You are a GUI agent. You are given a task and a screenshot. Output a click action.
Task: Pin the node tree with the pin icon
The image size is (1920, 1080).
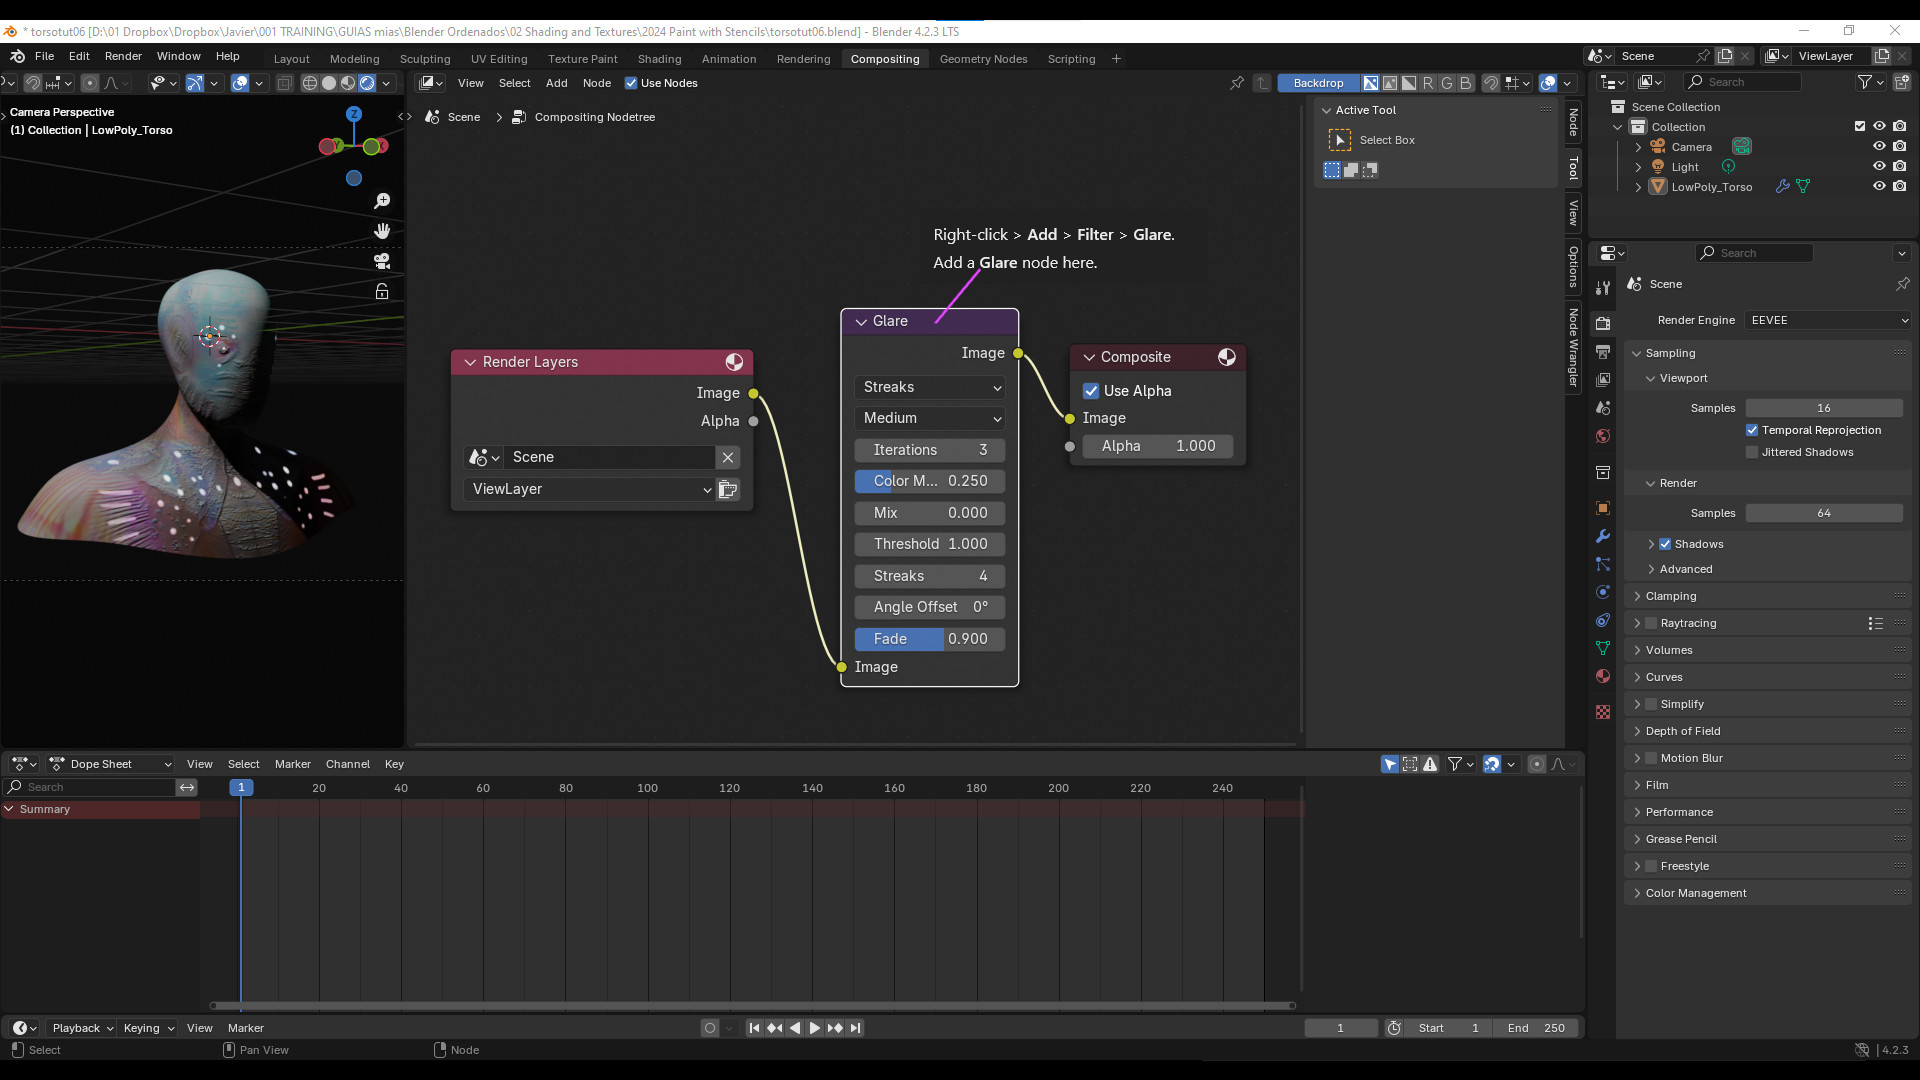(x=1237, y=83)
